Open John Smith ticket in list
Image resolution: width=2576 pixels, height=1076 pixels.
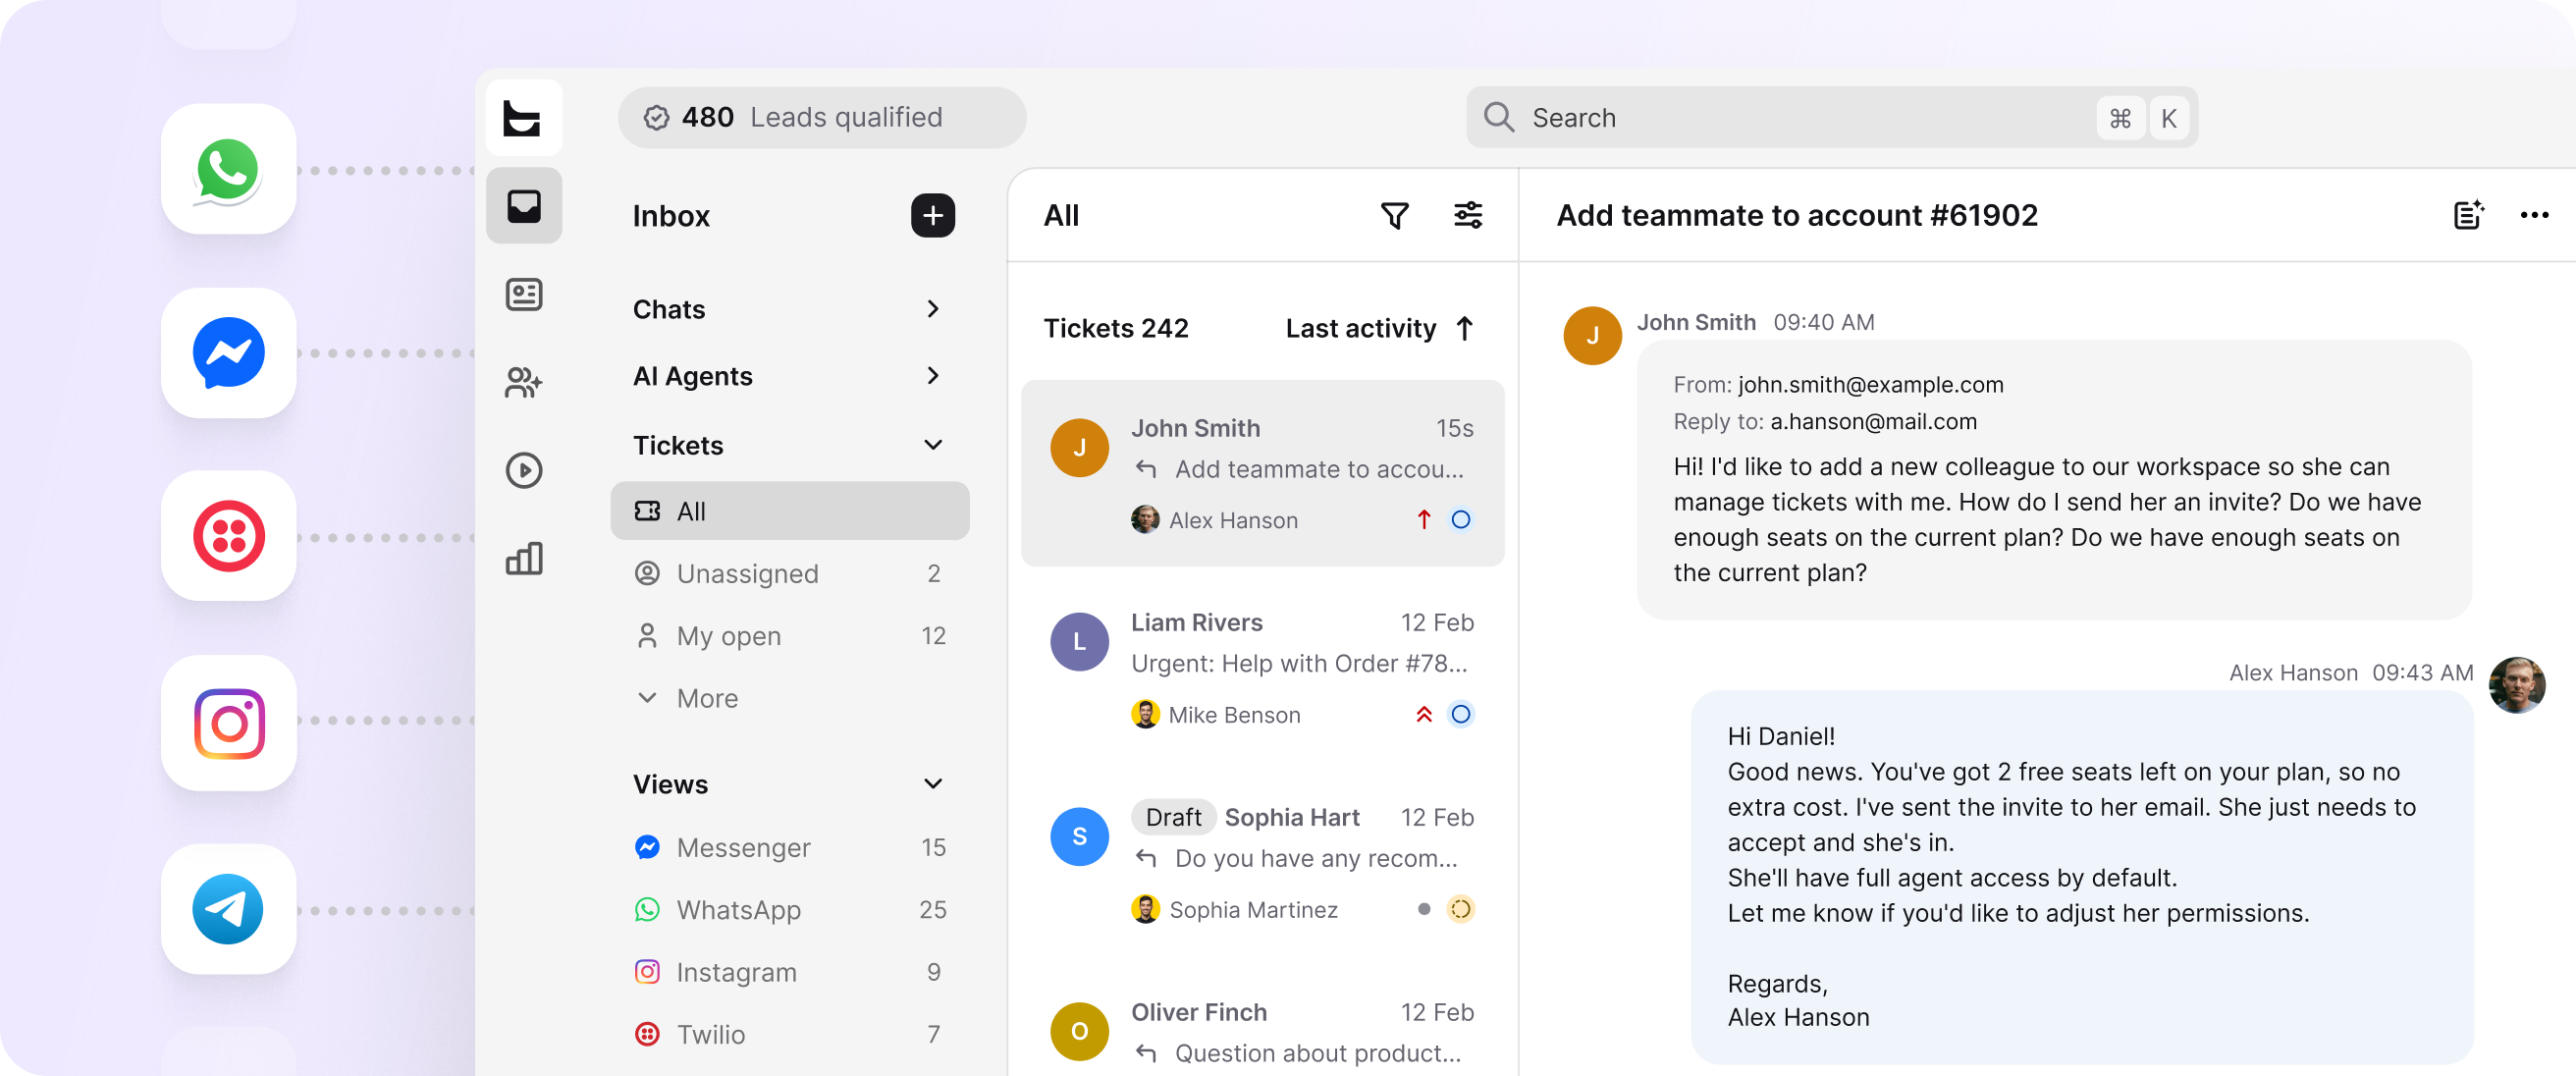[1262, 473]
